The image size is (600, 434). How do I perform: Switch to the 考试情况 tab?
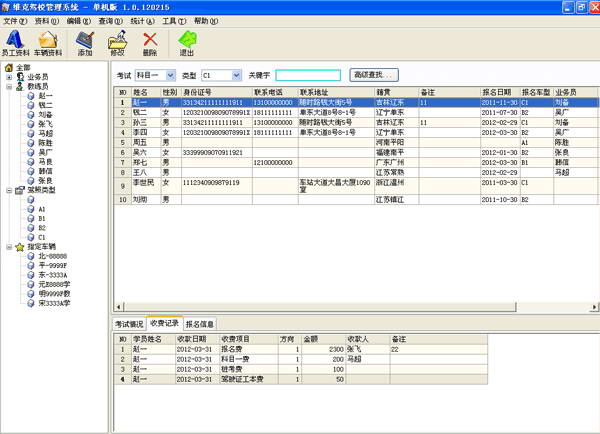click(129, 324)
